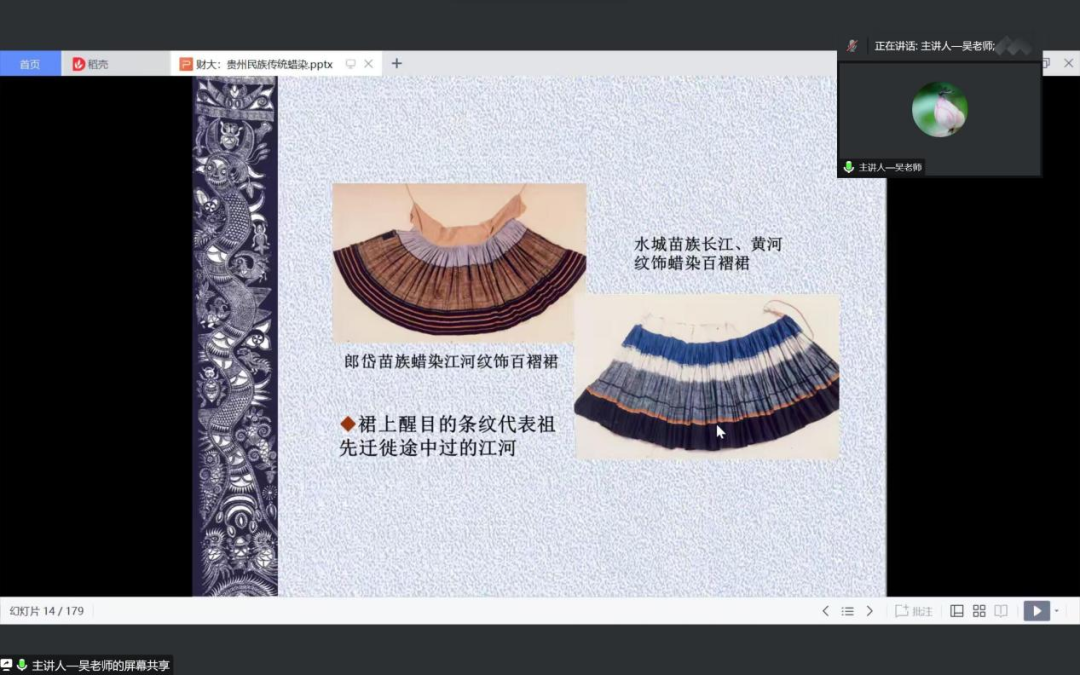The width and height of the screenshot is (1080, 675).
Task: Click the monitor icon on document tab
Action: [350, 64]
